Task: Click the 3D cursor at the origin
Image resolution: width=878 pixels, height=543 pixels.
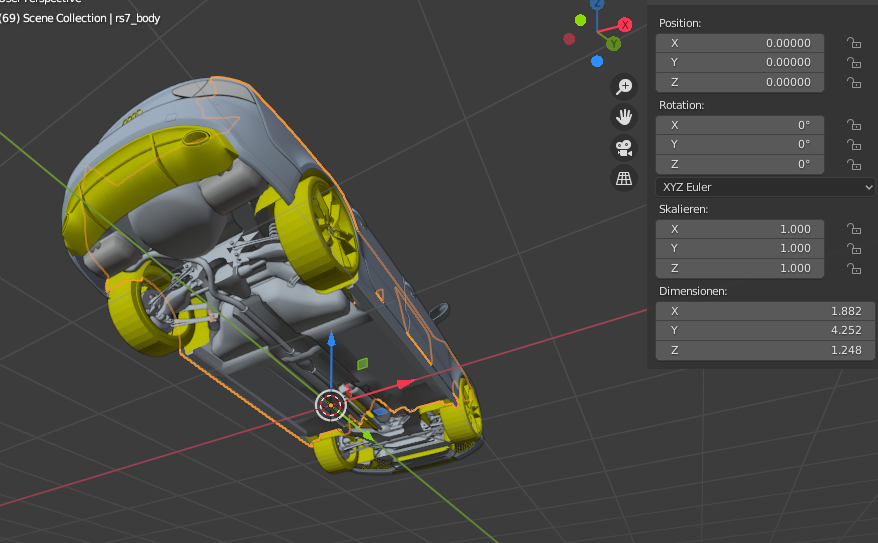Action: 330,405
